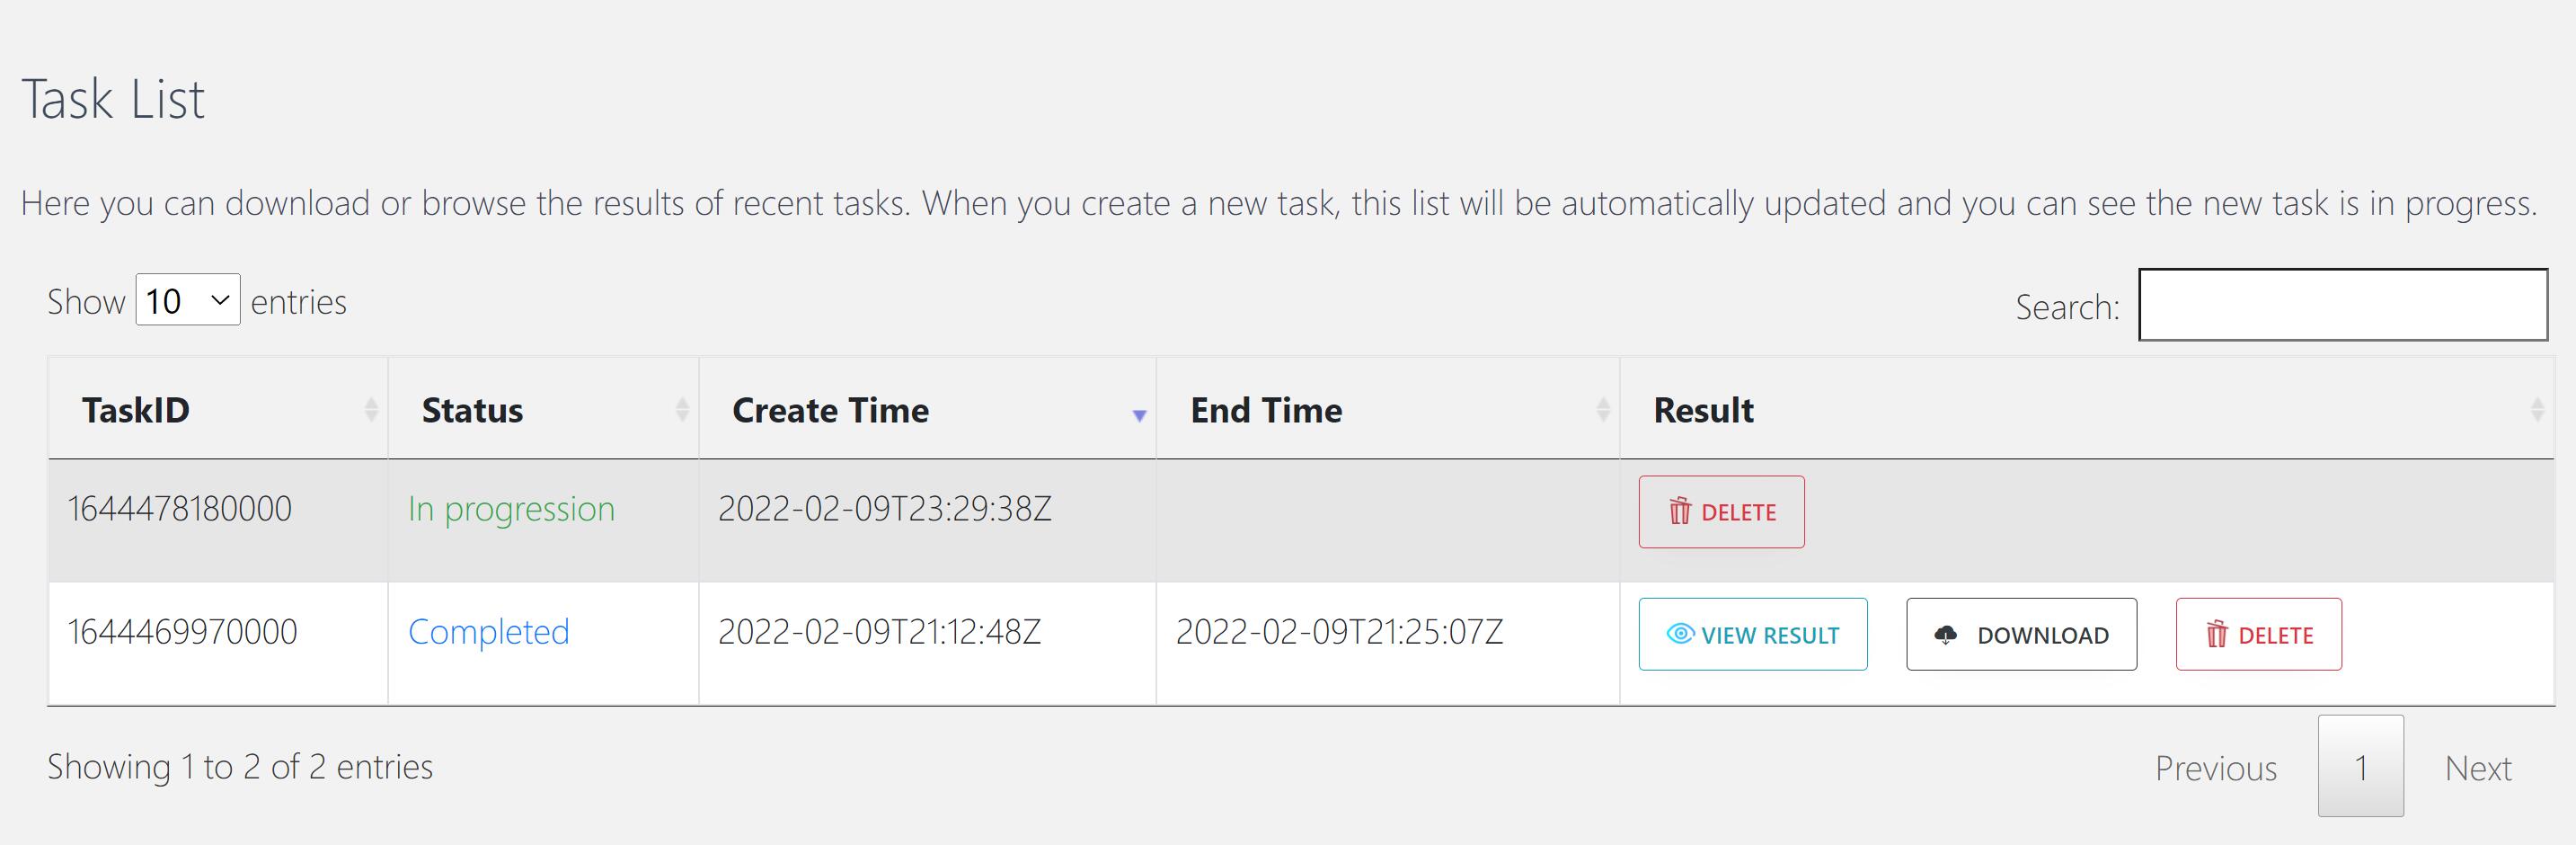Click the Completed status text
2576x845 pixels.
[x=489, y=632]
